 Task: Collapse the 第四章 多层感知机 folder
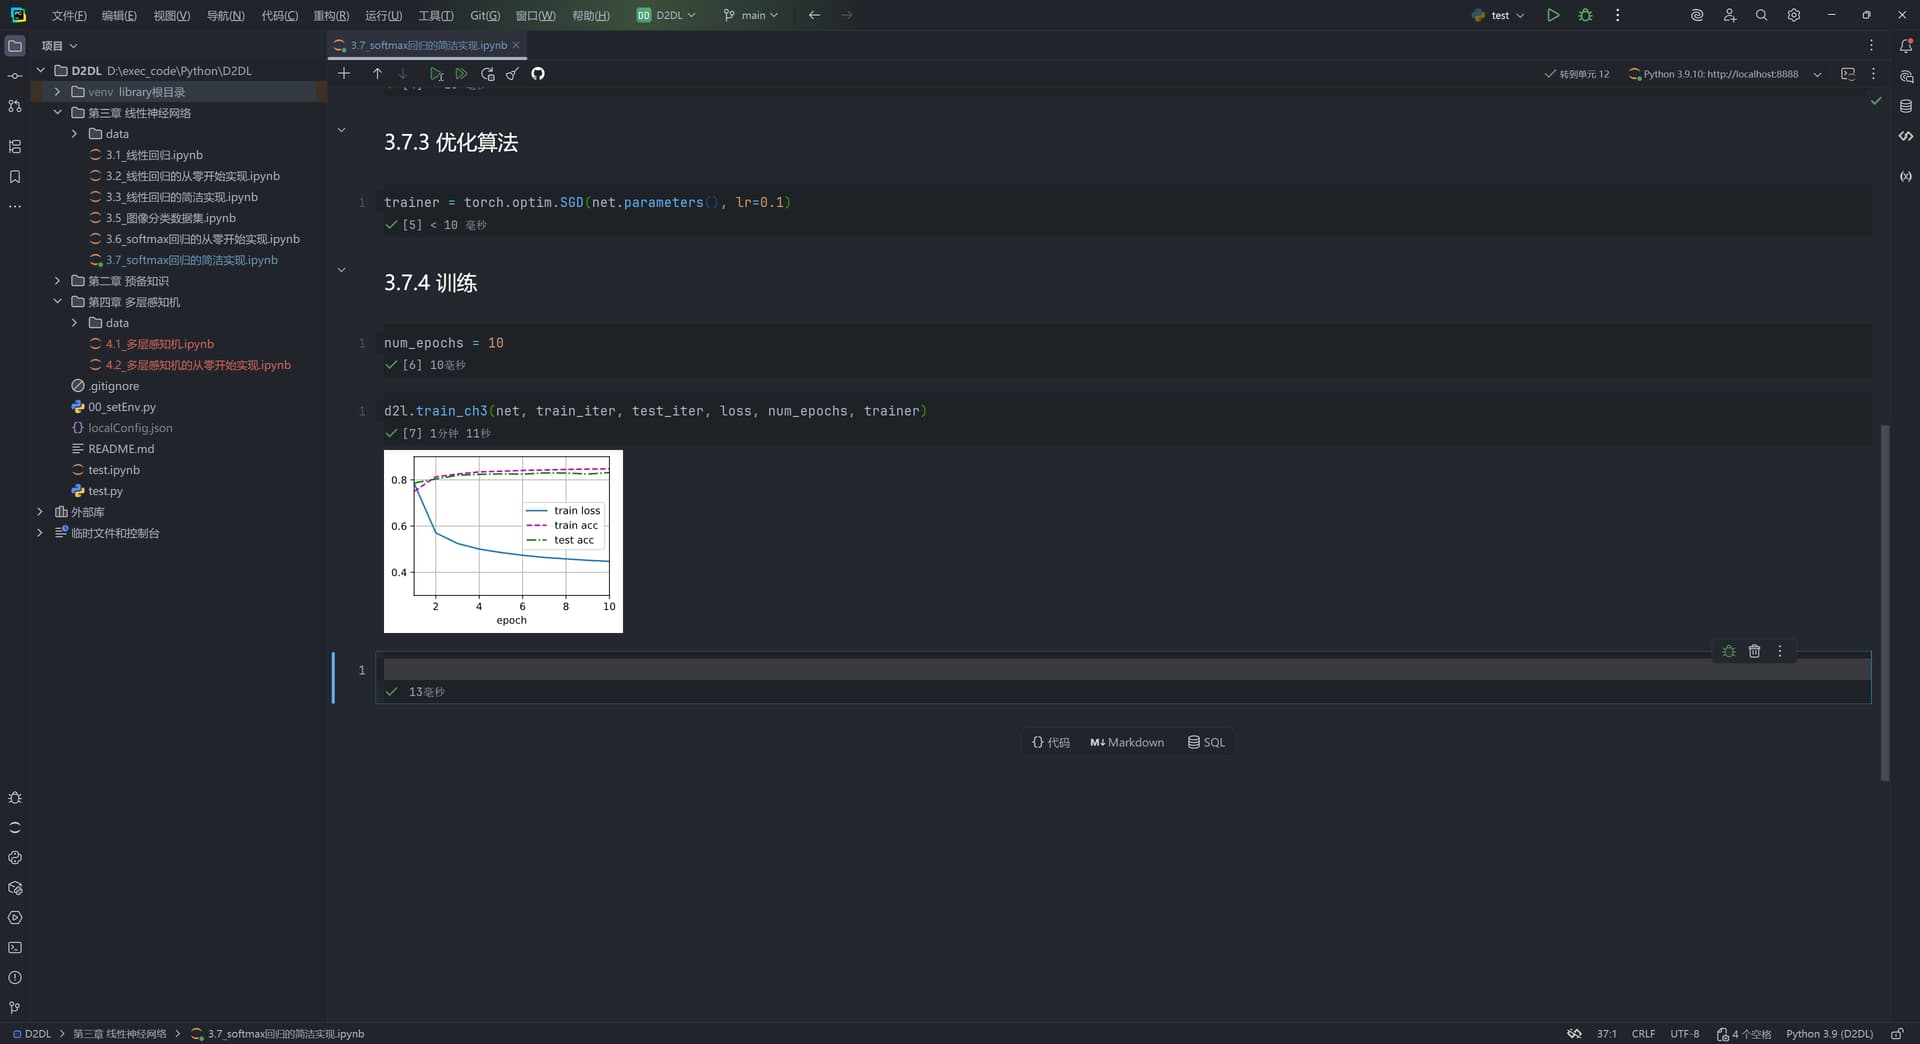pyautogui.click(x=57, y=302)
